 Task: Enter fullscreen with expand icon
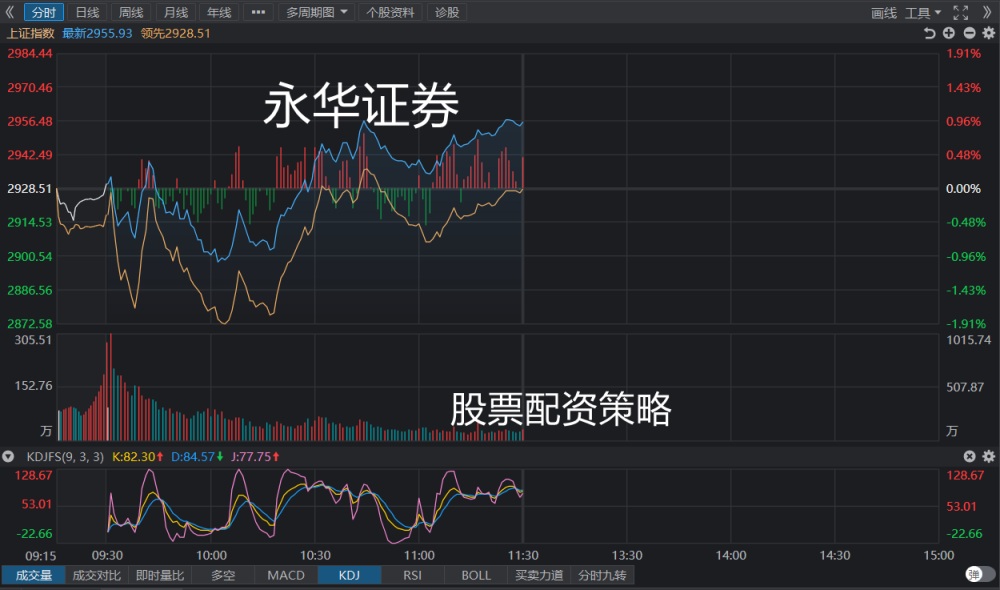pyautogui.click(x=960, y=13)
